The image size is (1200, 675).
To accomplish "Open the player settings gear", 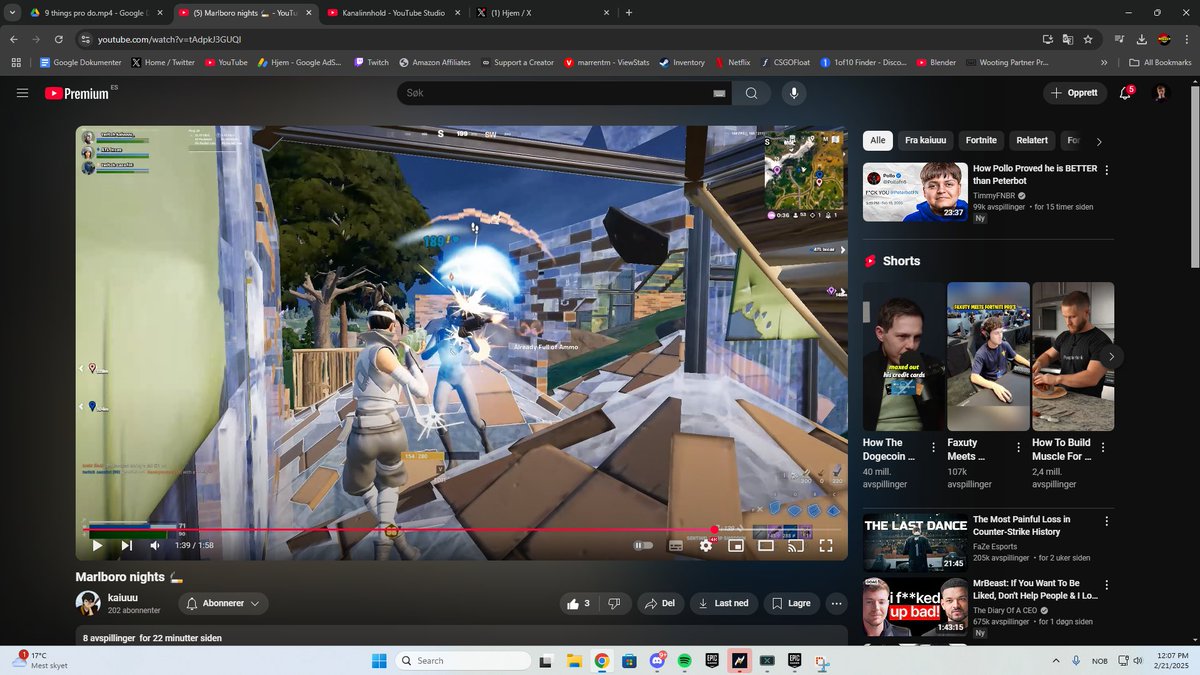I will coord(705,545).
